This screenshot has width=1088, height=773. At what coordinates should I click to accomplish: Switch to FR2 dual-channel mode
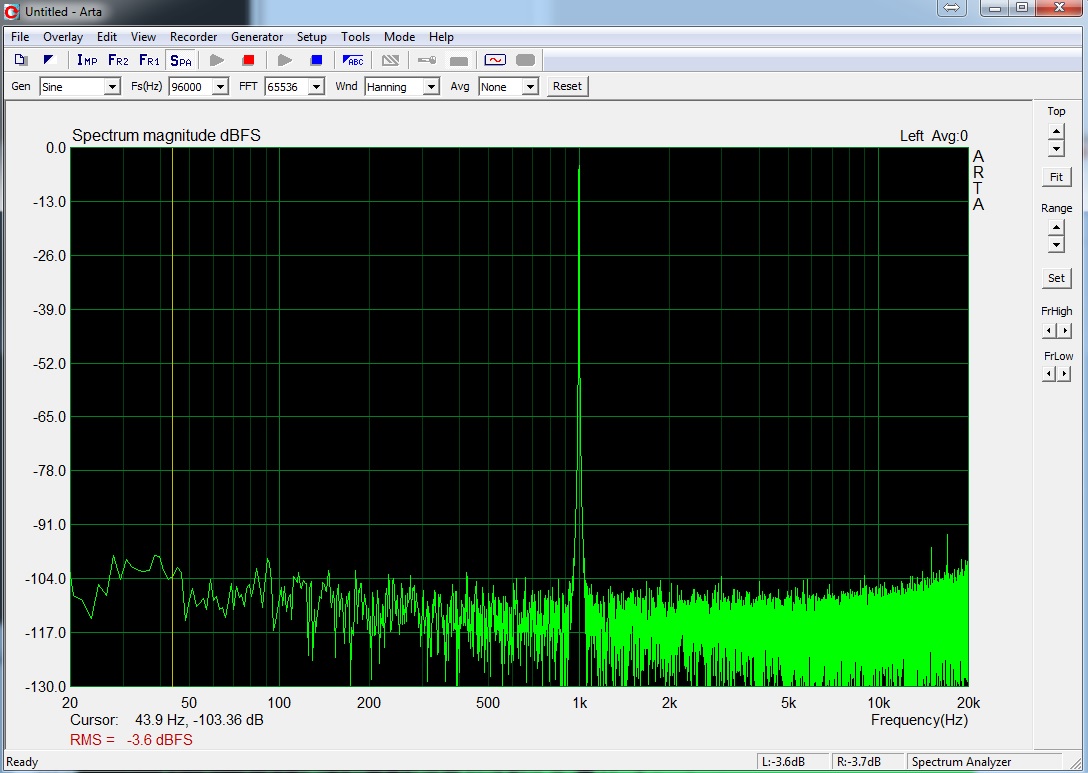tap(118, 60)
